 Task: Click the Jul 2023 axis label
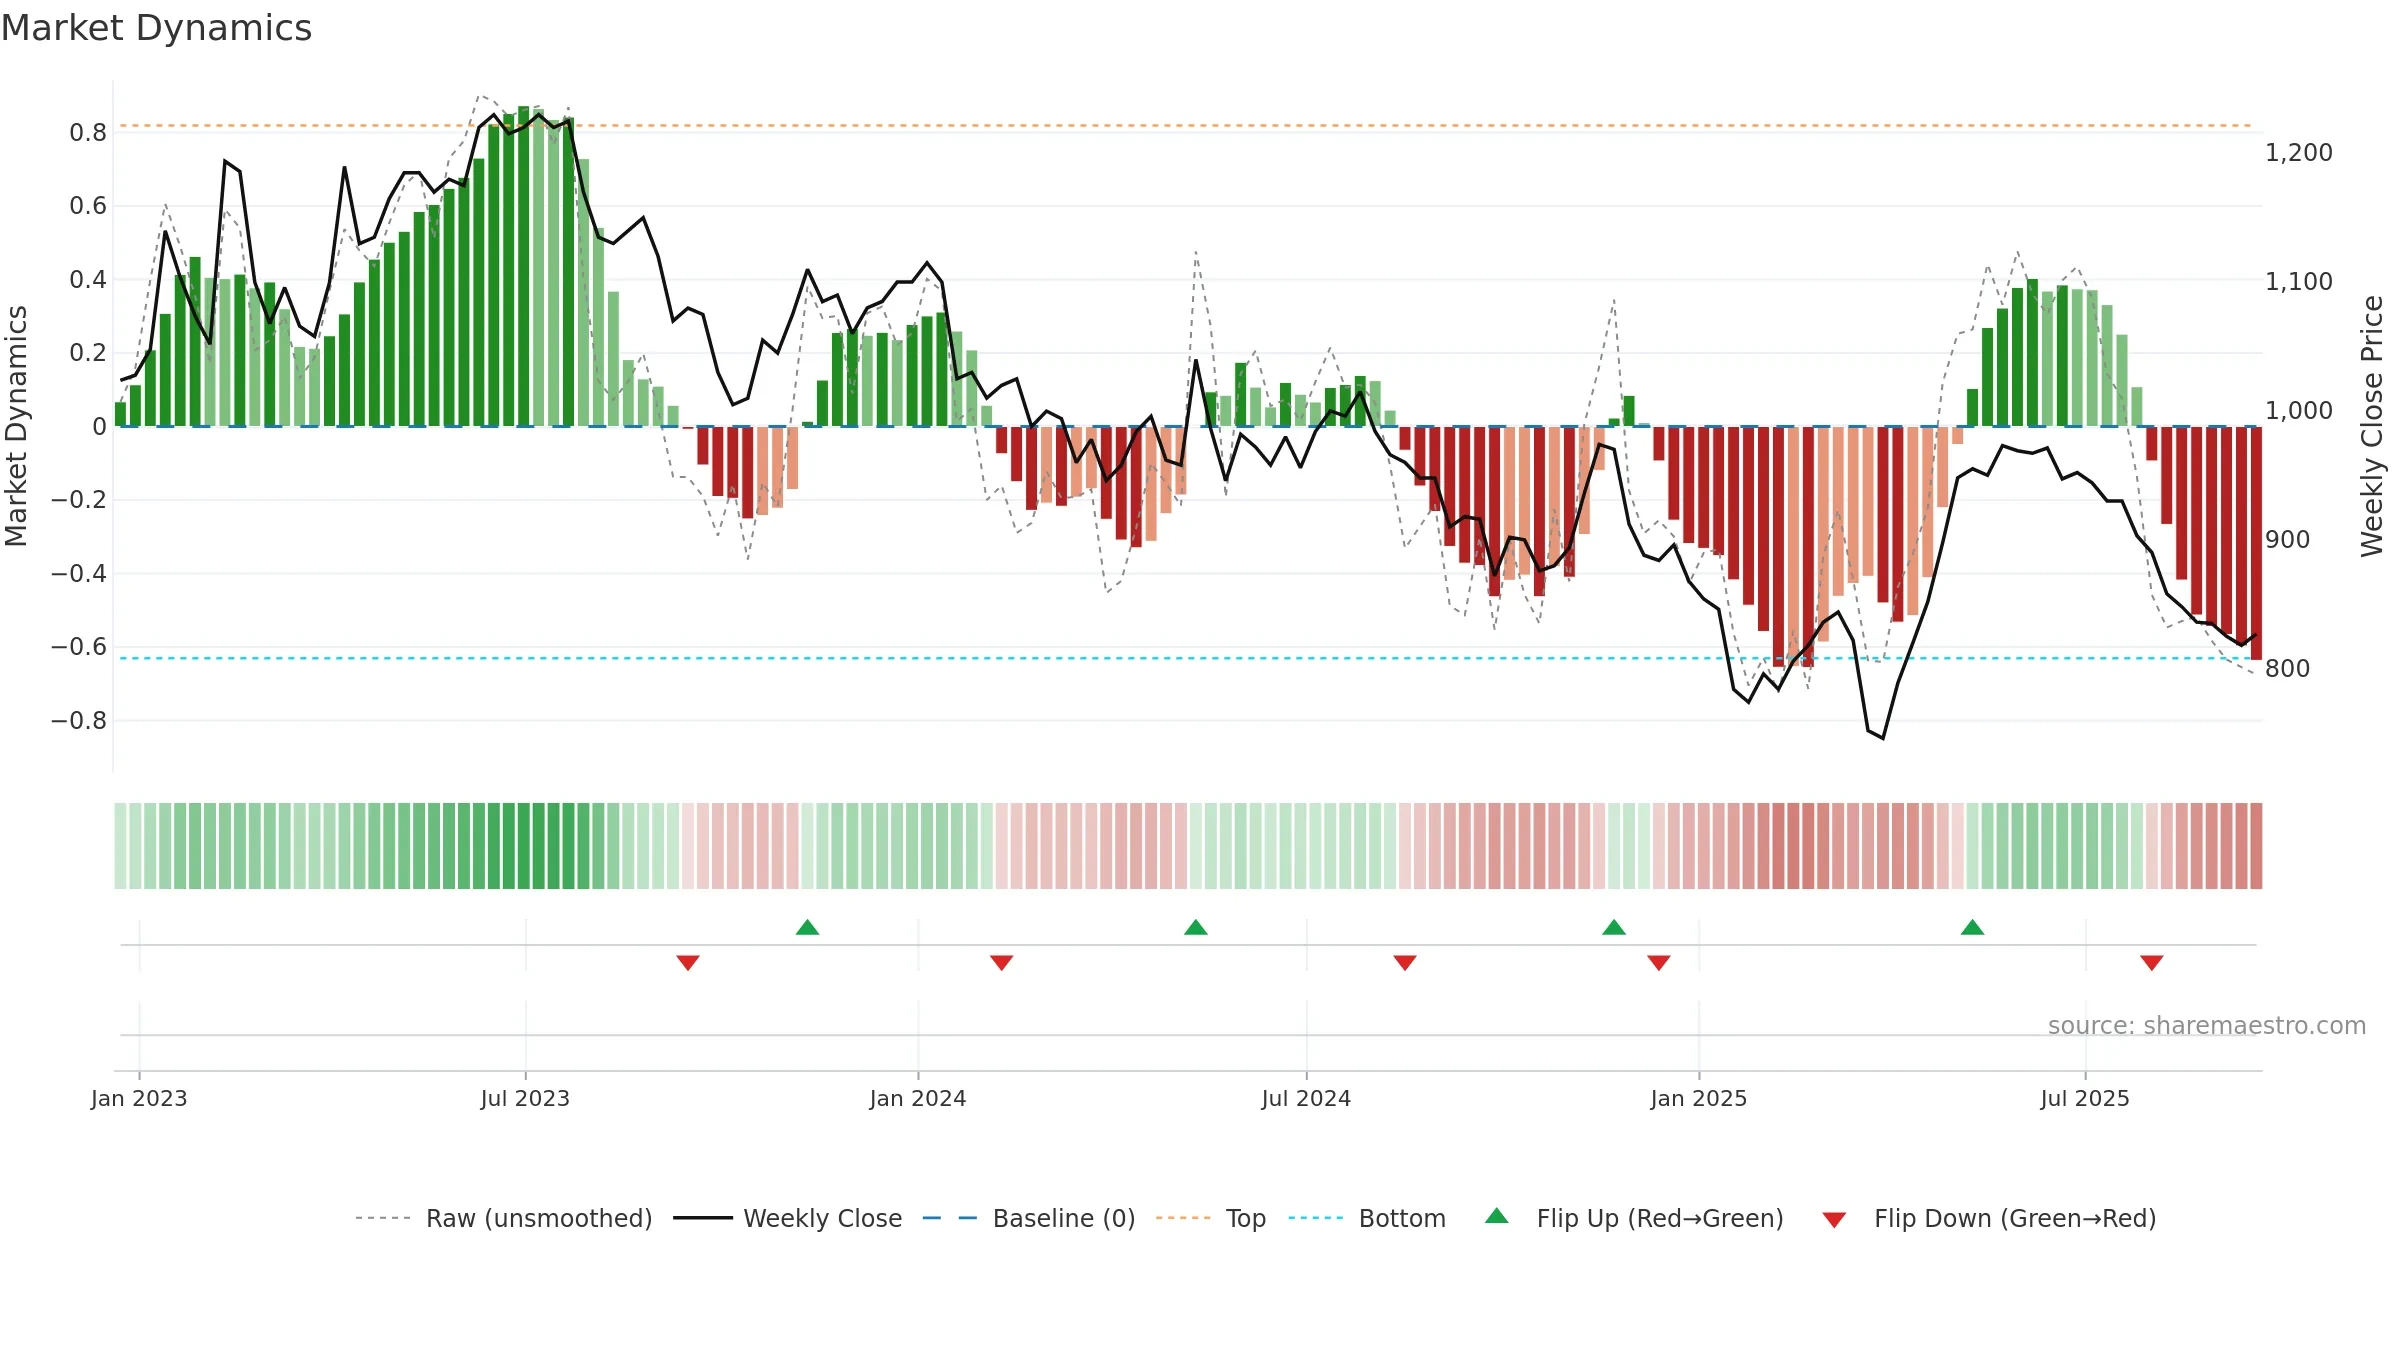[x=525, y=1098]
